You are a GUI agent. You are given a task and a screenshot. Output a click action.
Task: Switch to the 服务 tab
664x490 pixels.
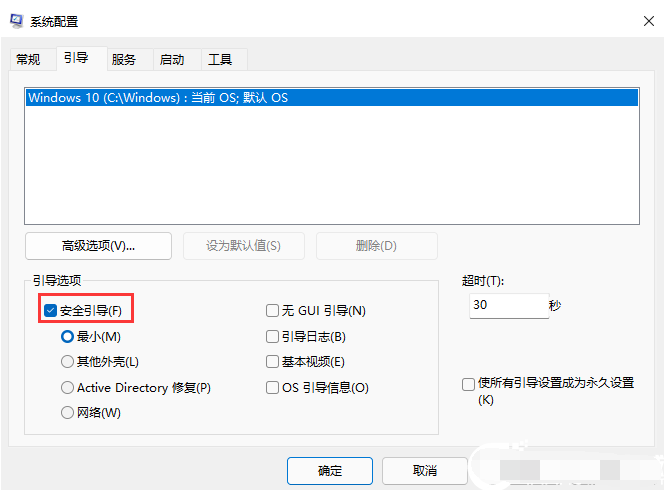pos(124,60)
